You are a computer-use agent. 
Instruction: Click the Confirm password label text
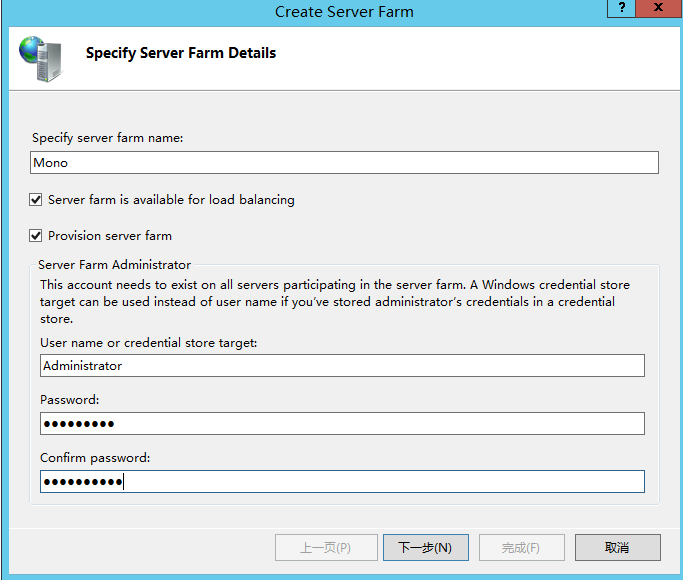pyautogui.click(x=94, y=458)
